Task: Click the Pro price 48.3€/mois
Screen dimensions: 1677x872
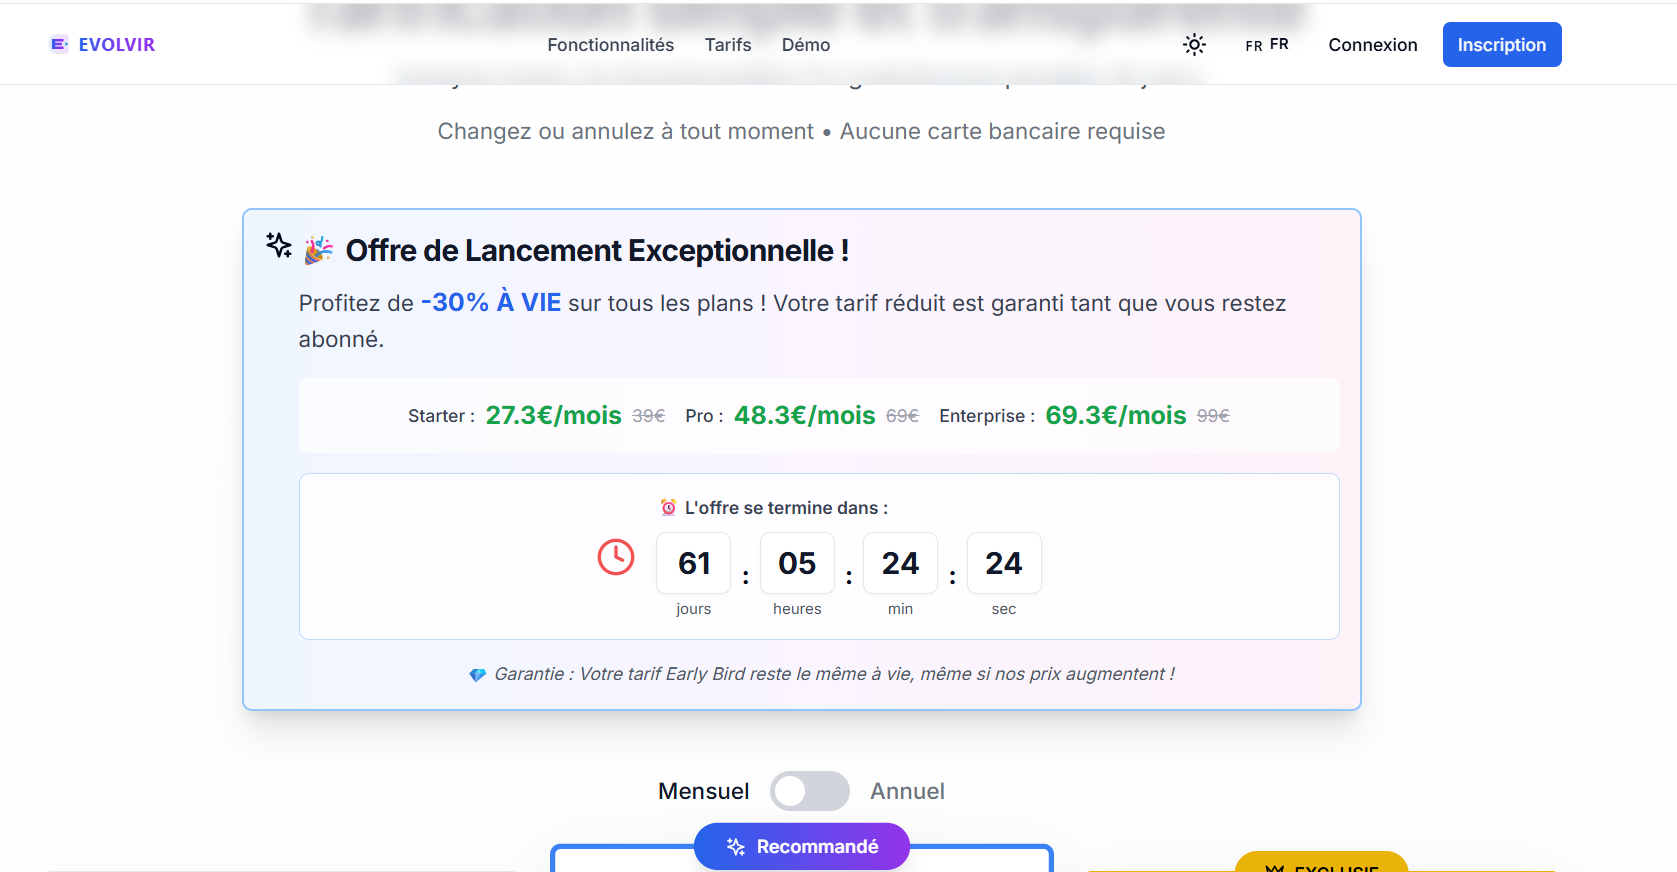Action: tap(804, 415)
